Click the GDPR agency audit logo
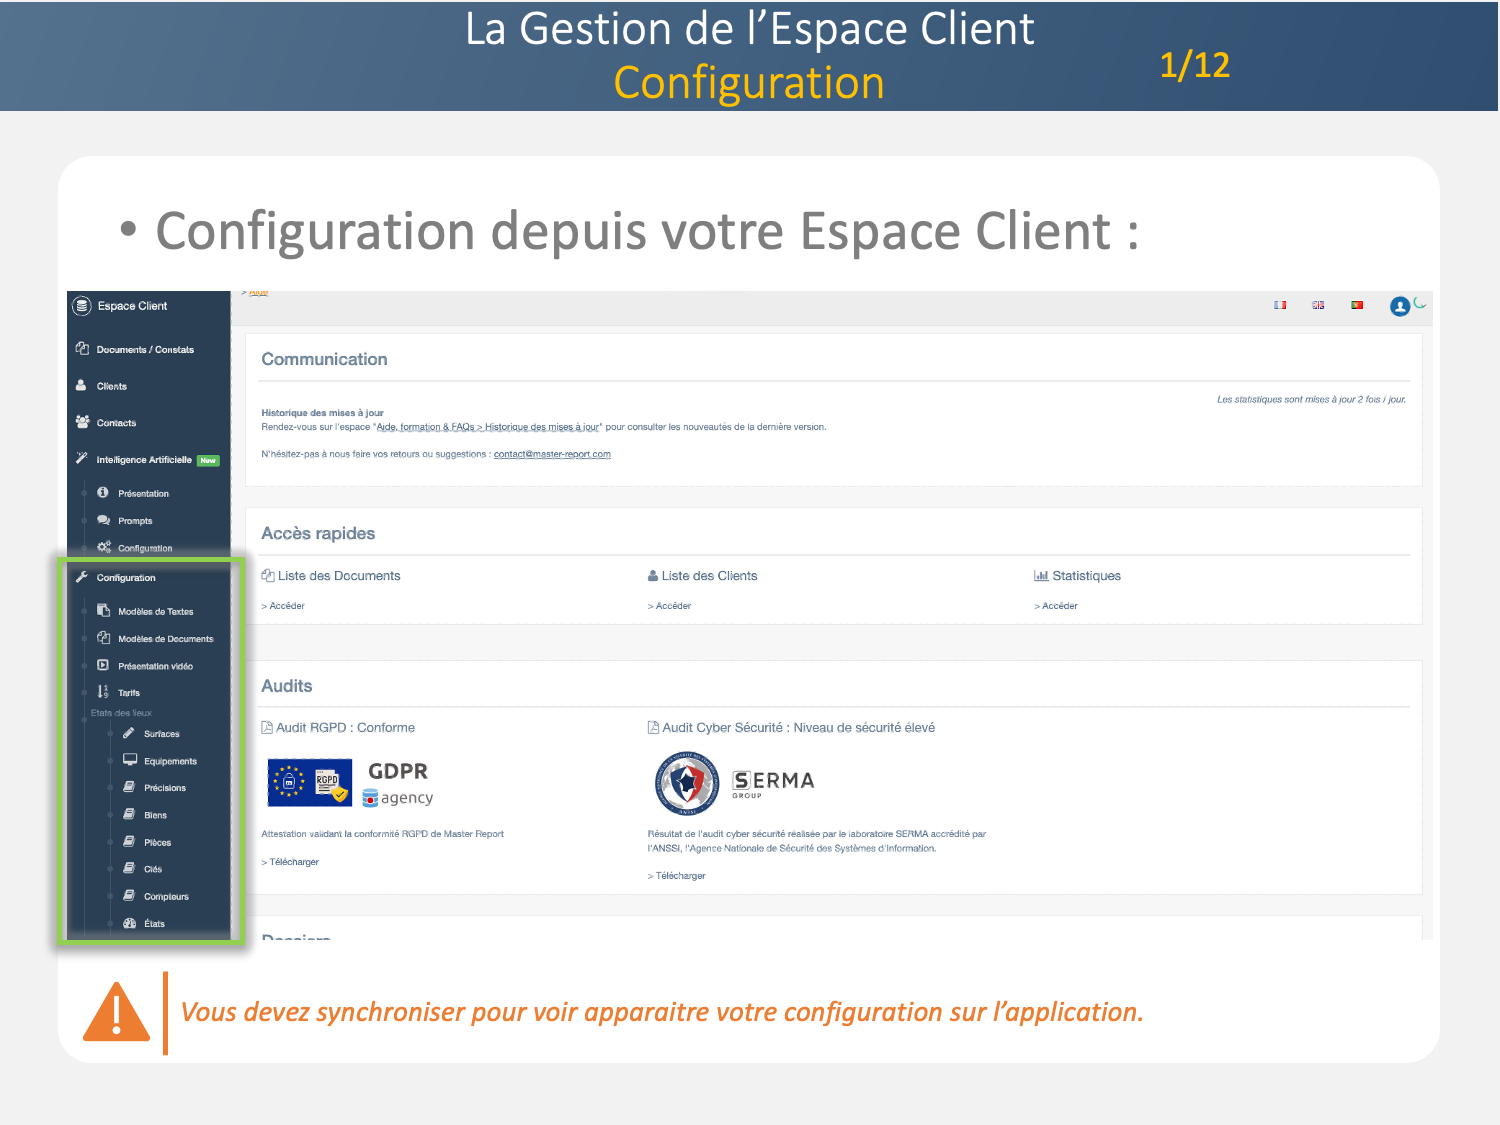This screenshot has height=1125, width=1500. [x=350, y=783]
